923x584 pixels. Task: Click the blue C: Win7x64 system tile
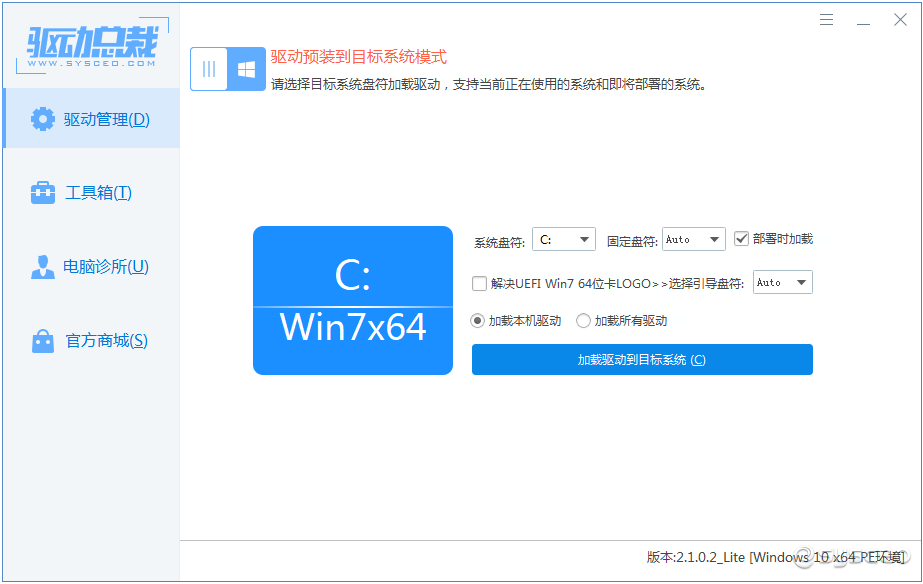pos(353,300)
